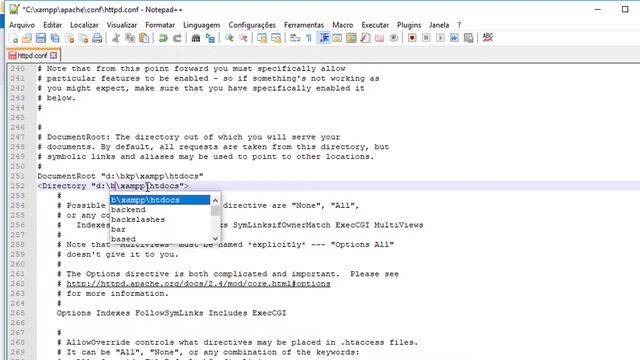Open the Editar menu

tap(52, 25)
